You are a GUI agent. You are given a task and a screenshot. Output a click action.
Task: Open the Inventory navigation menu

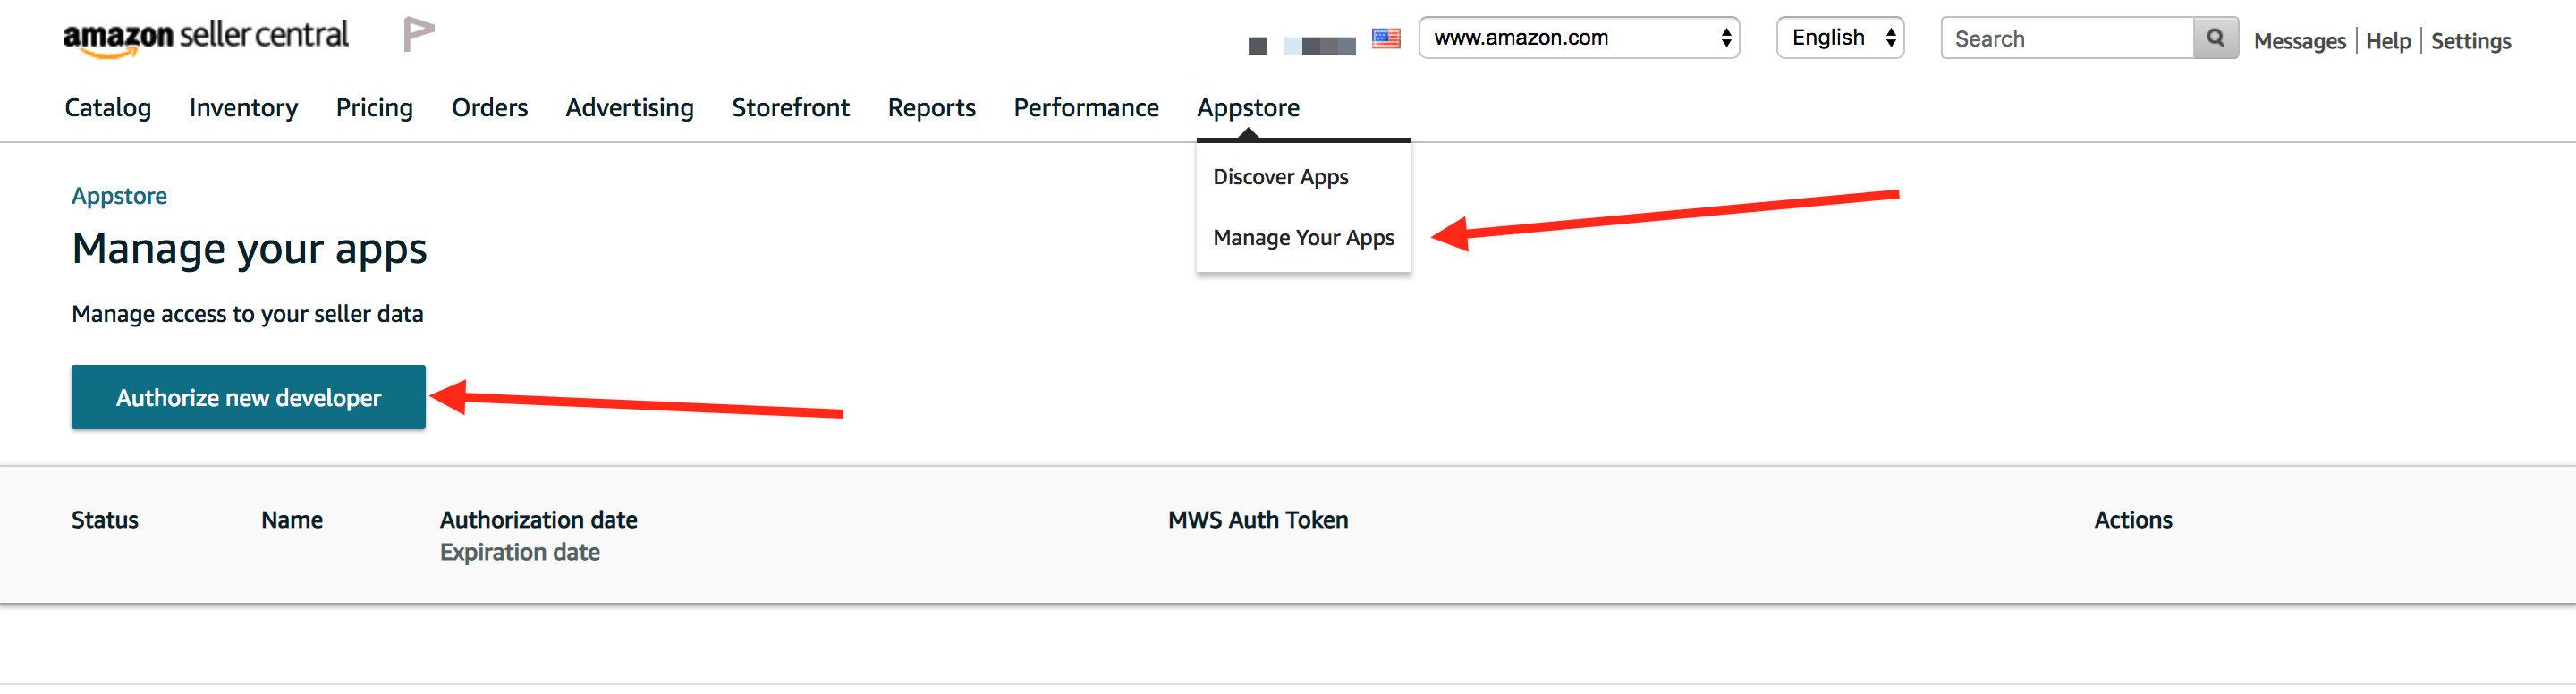(243, 108)
